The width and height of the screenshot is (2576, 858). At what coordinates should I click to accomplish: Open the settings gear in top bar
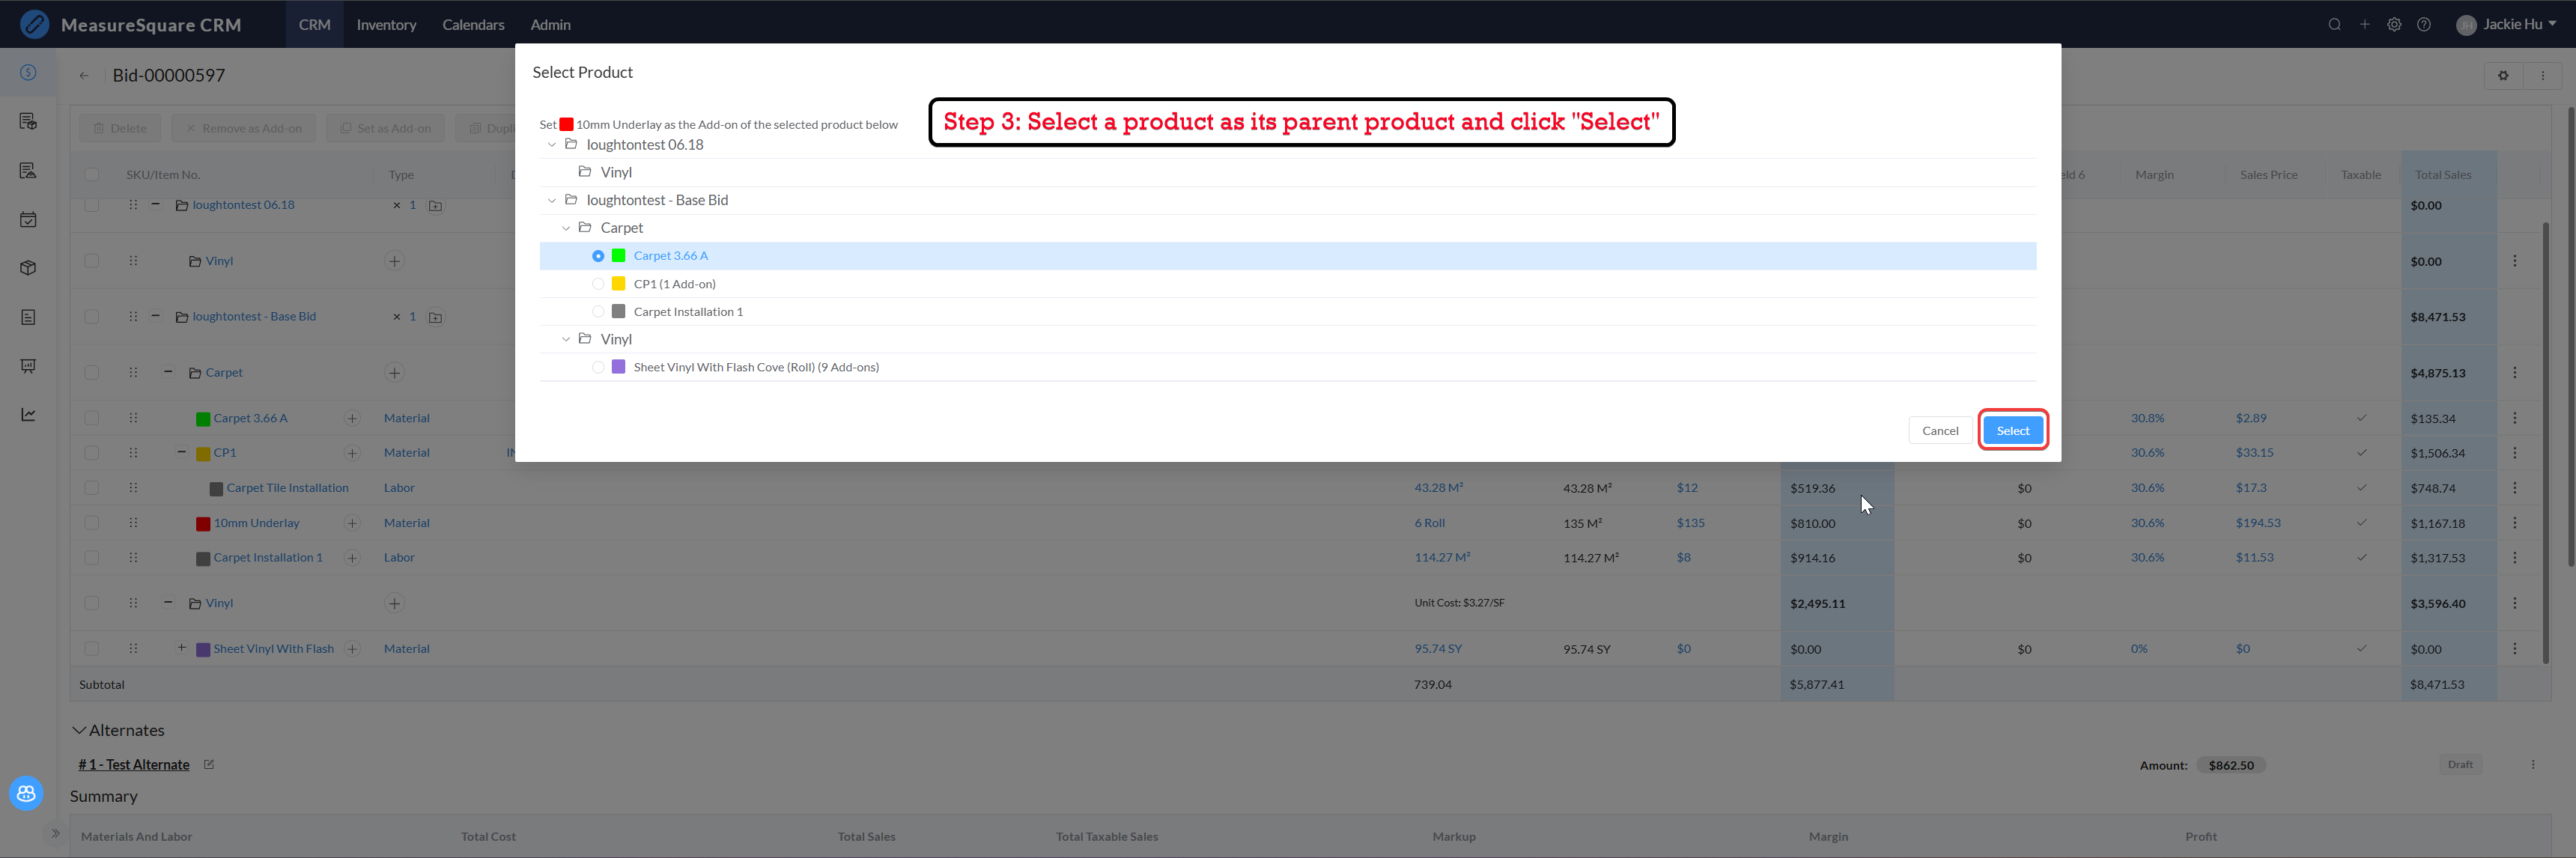(2394, 25)
